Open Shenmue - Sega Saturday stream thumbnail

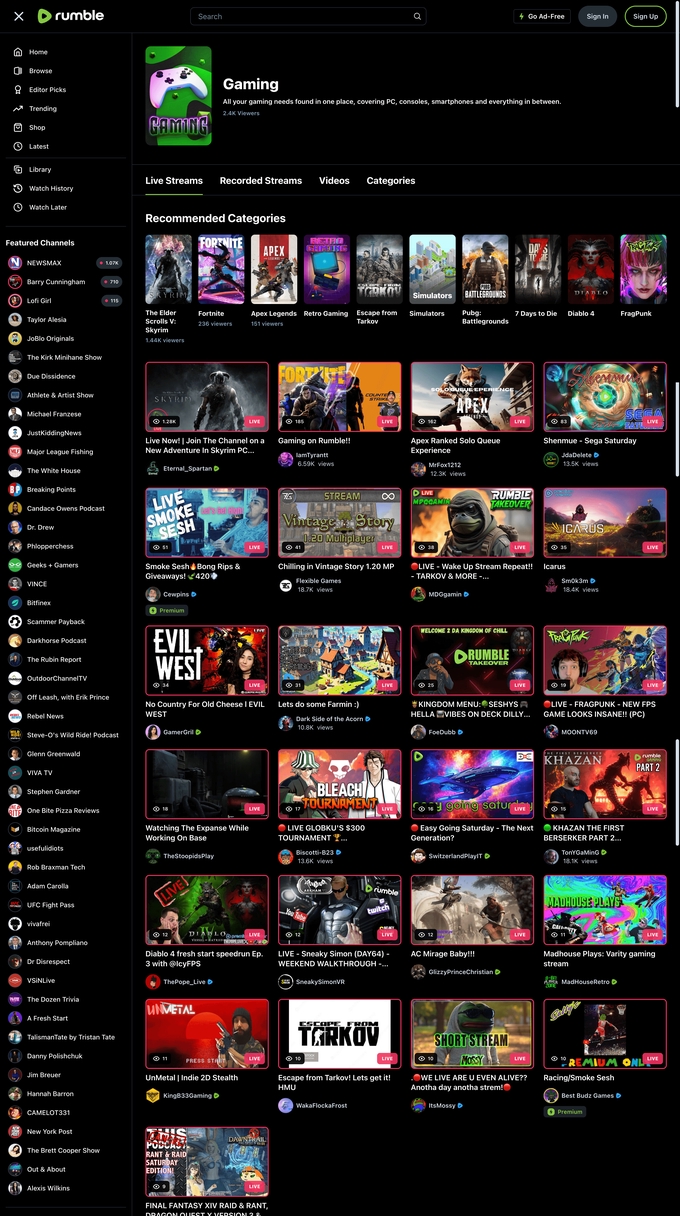click(605, 396)
